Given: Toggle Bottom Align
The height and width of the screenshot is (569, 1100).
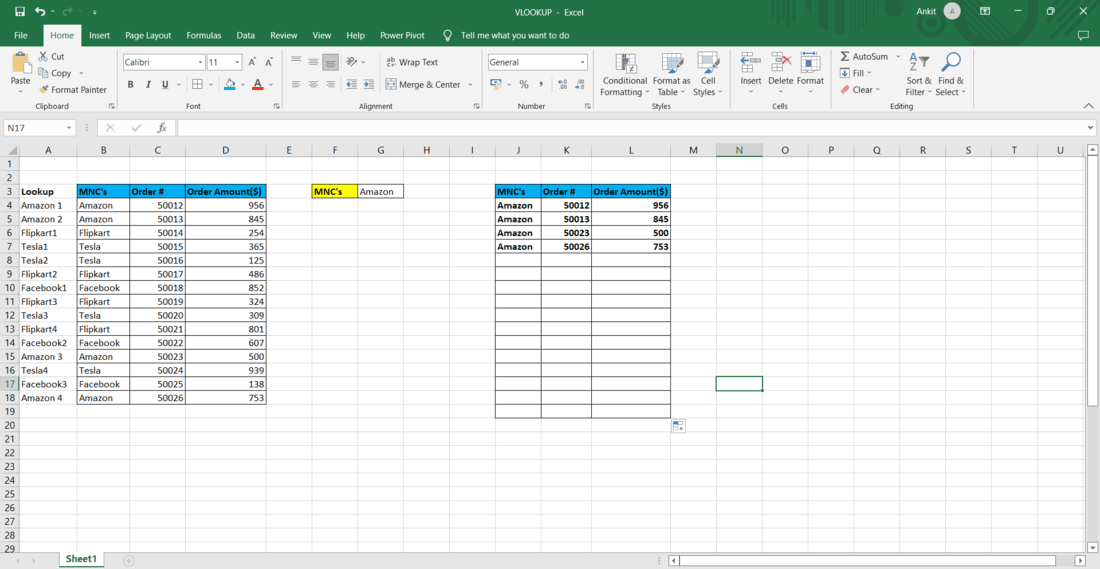Looking at the screenshot, I should (x=330, y=62).
